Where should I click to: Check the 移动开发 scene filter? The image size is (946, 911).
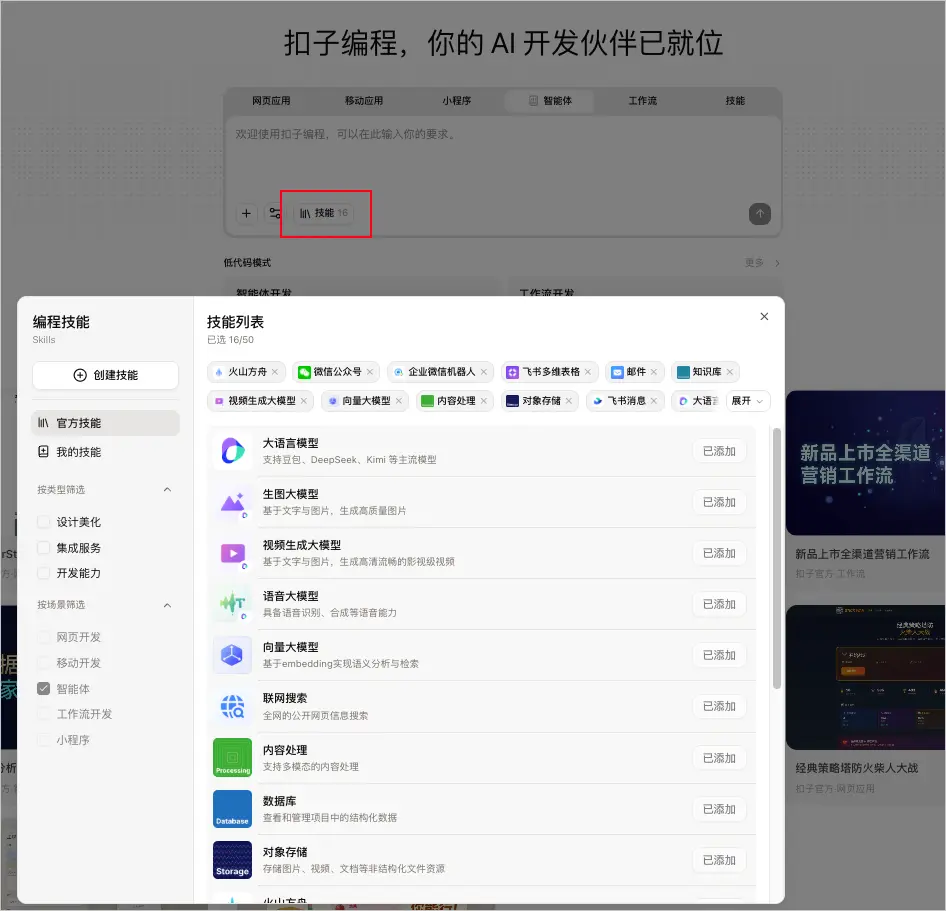pos(43,662)
